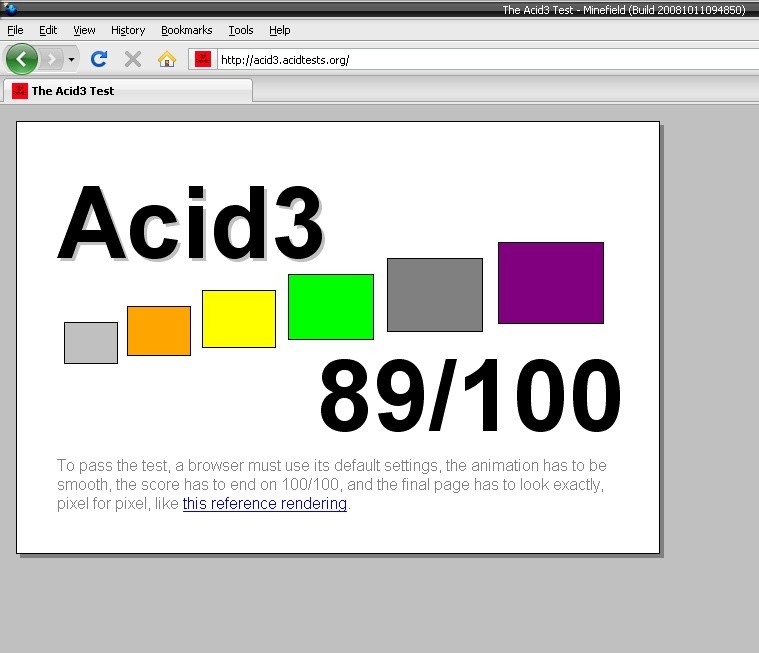Click the red favicon on the Acid3 tab
This screenshot has width=759, height=653.
tap(20, 91)
